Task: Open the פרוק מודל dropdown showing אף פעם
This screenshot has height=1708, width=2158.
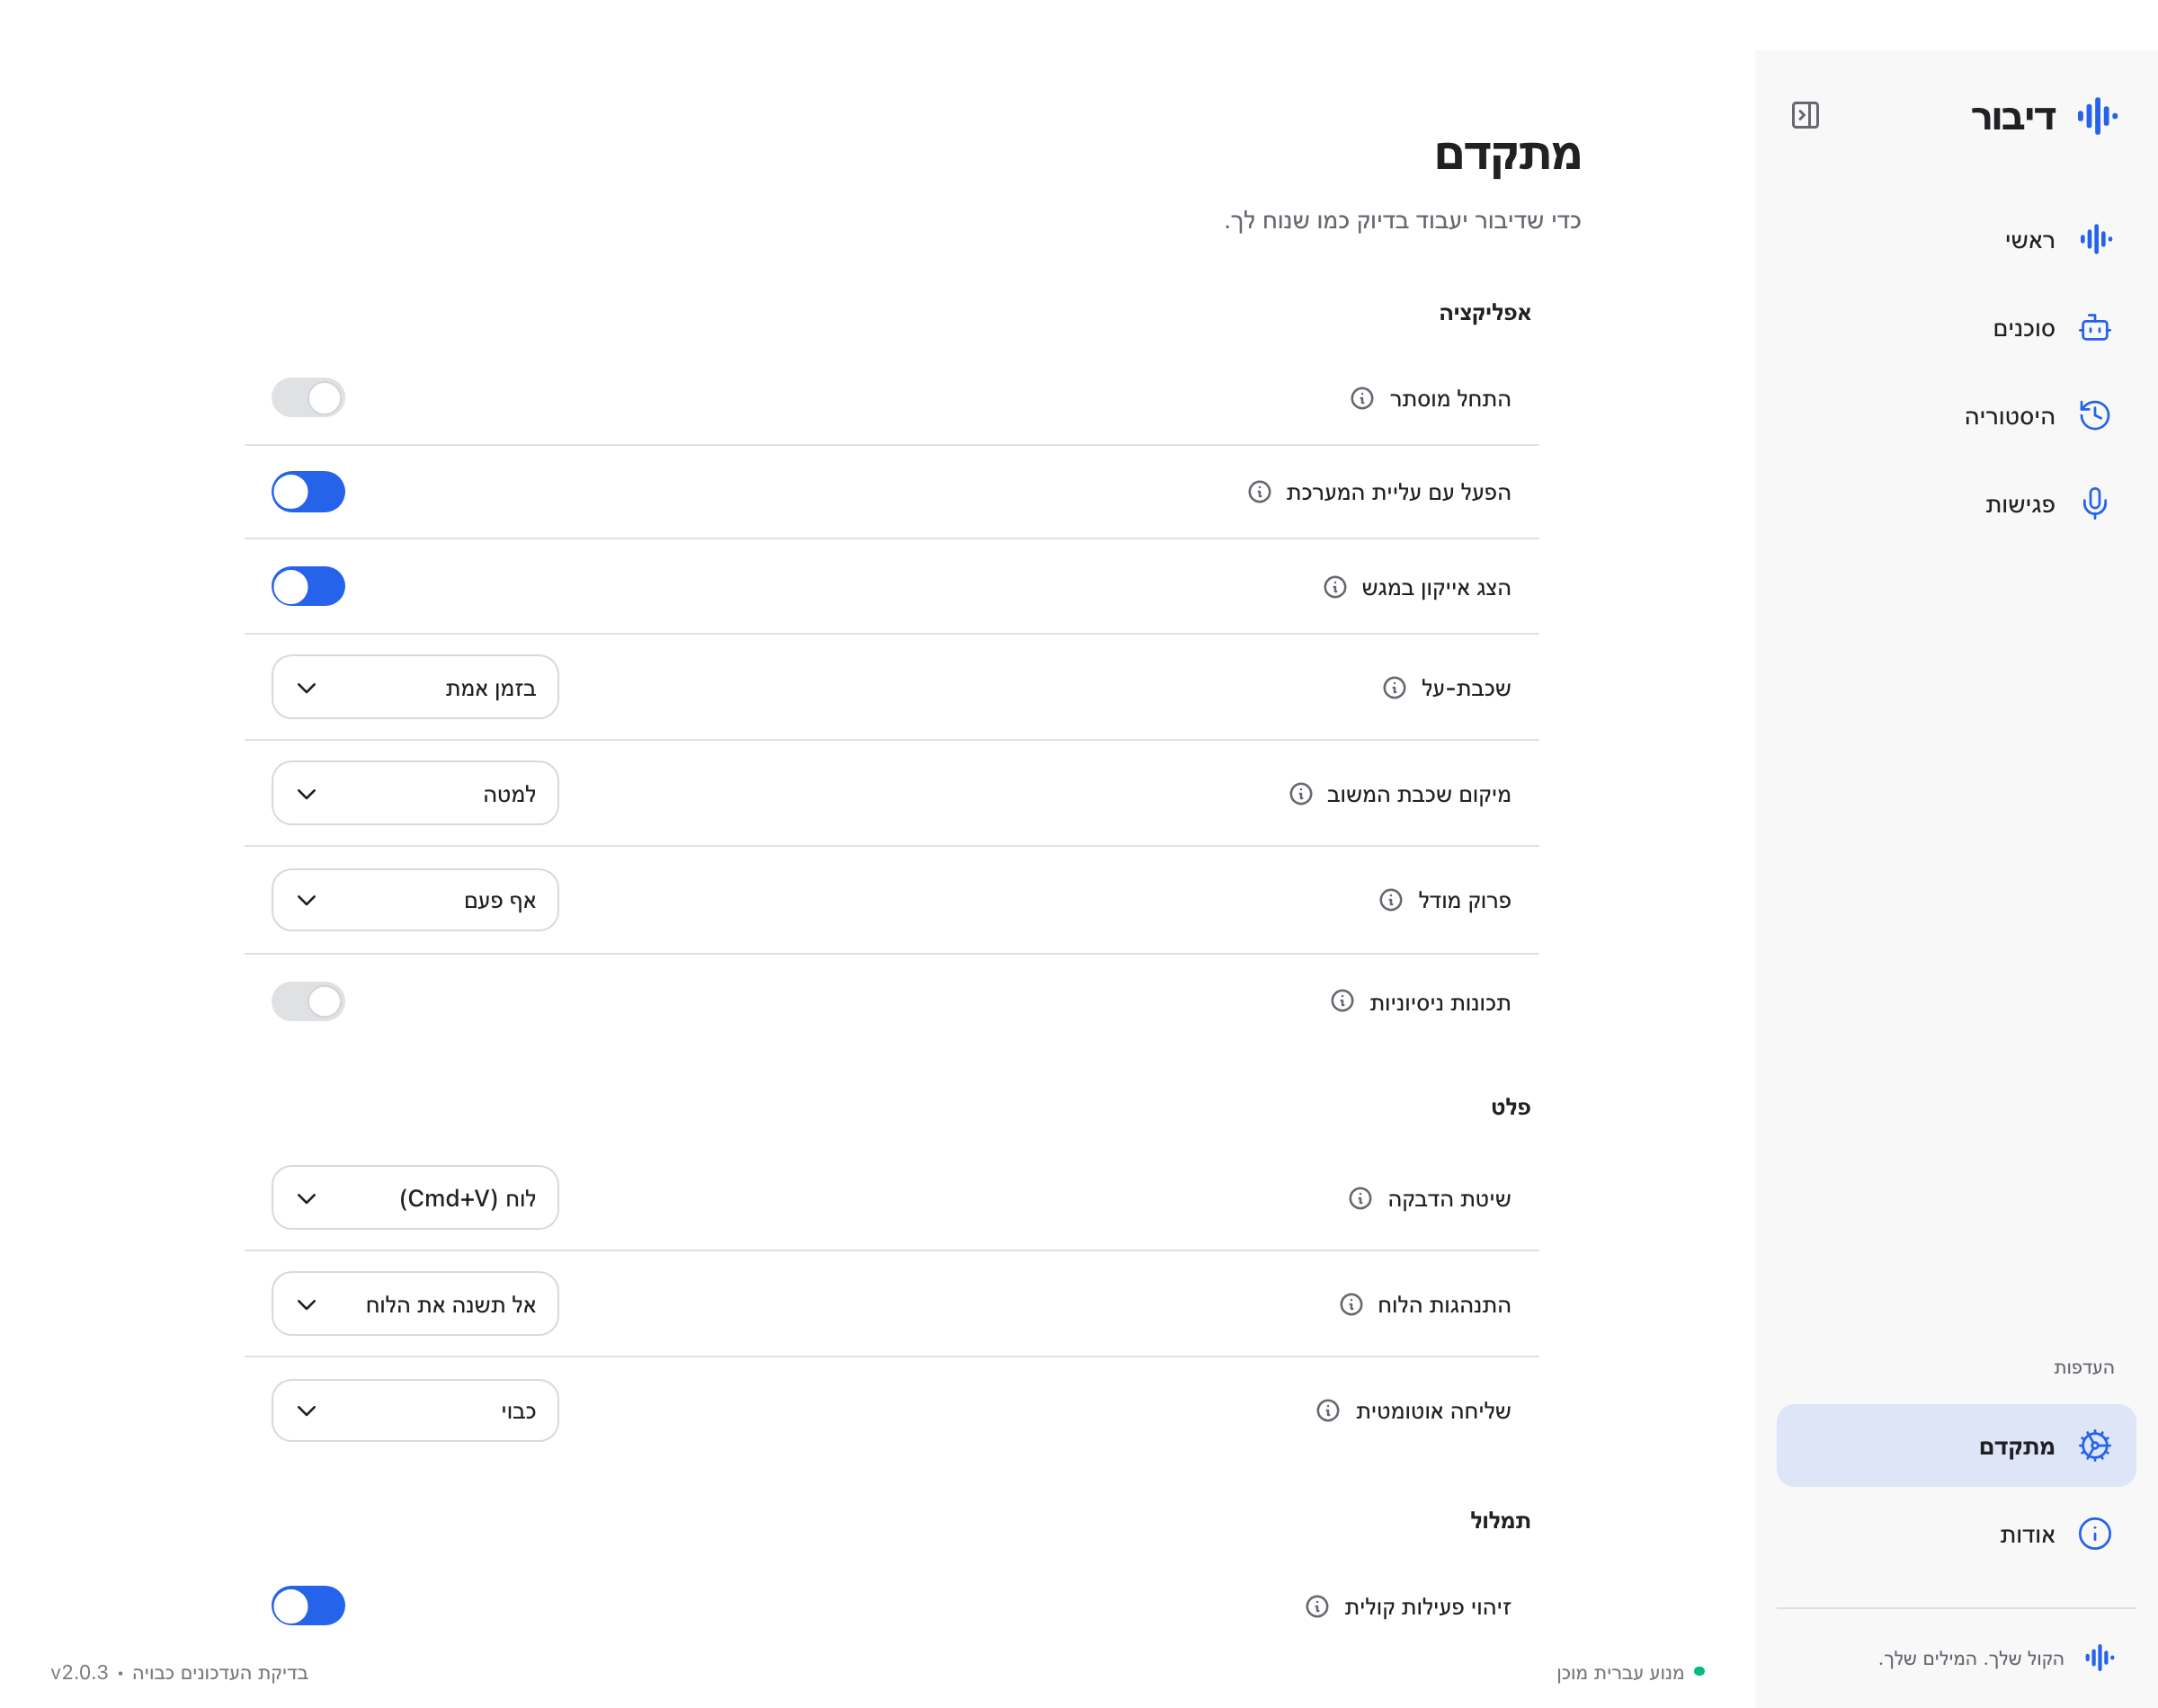Action: 415,900
